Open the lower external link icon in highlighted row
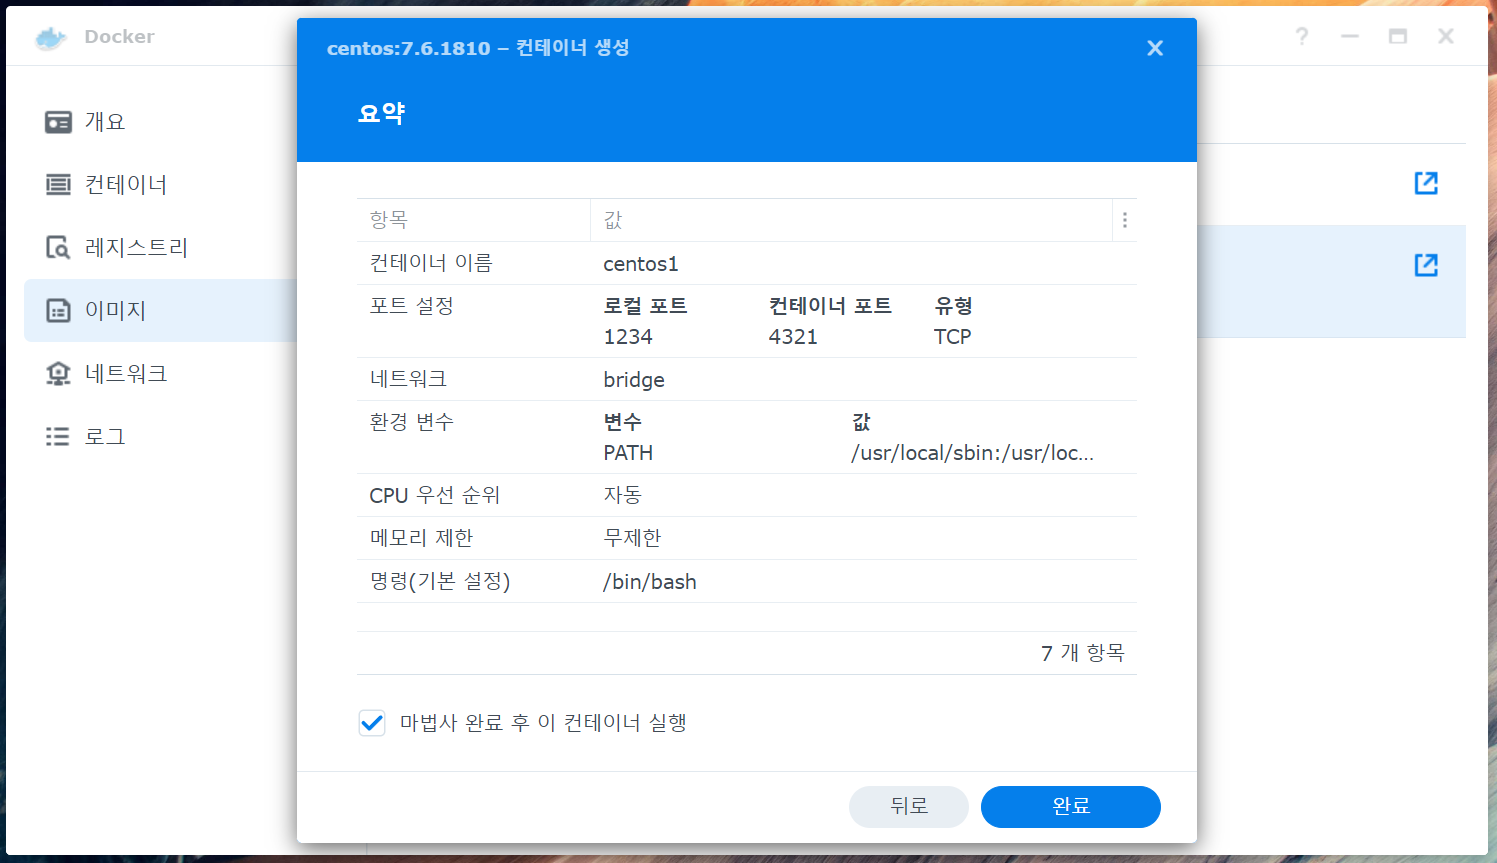1497x863 pixels. pyautogui.click(x=1426, y=265)
